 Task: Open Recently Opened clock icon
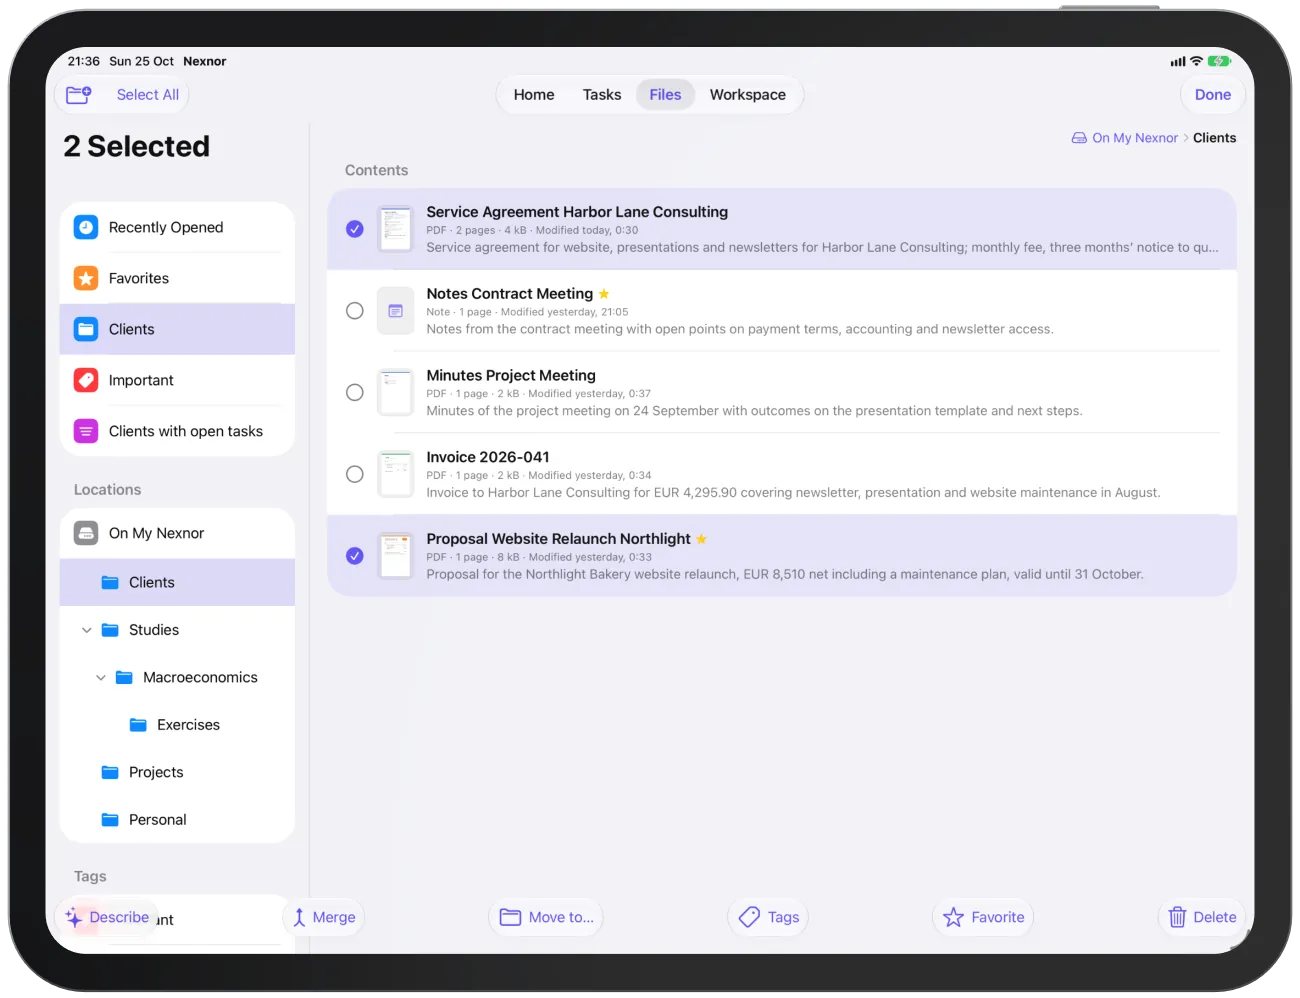(86, 227)
